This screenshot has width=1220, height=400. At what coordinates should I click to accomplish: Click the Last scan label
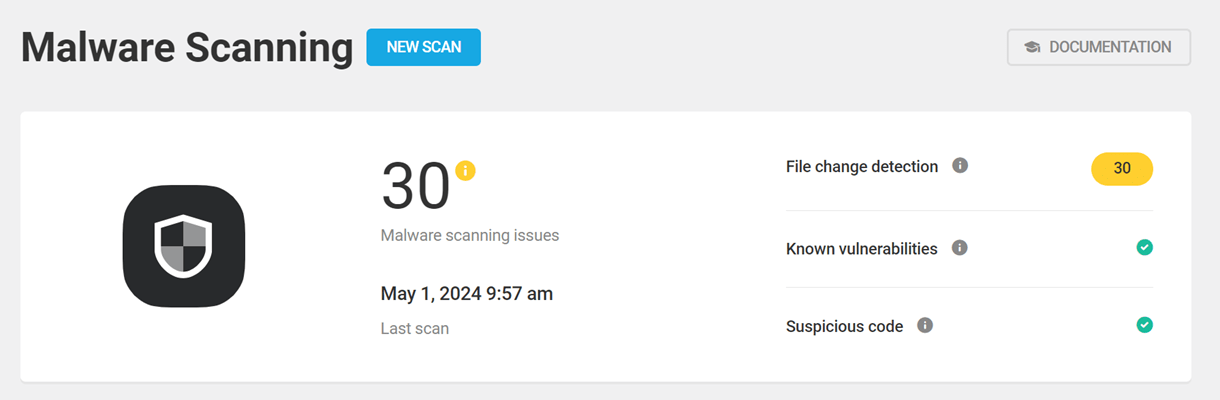click(x=415, y=328)
